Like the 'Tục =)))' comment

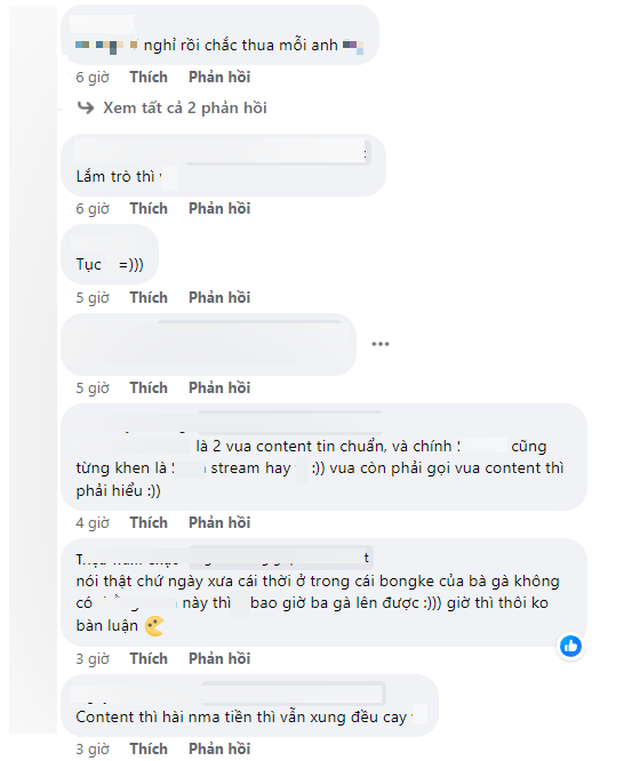[148, 297]
